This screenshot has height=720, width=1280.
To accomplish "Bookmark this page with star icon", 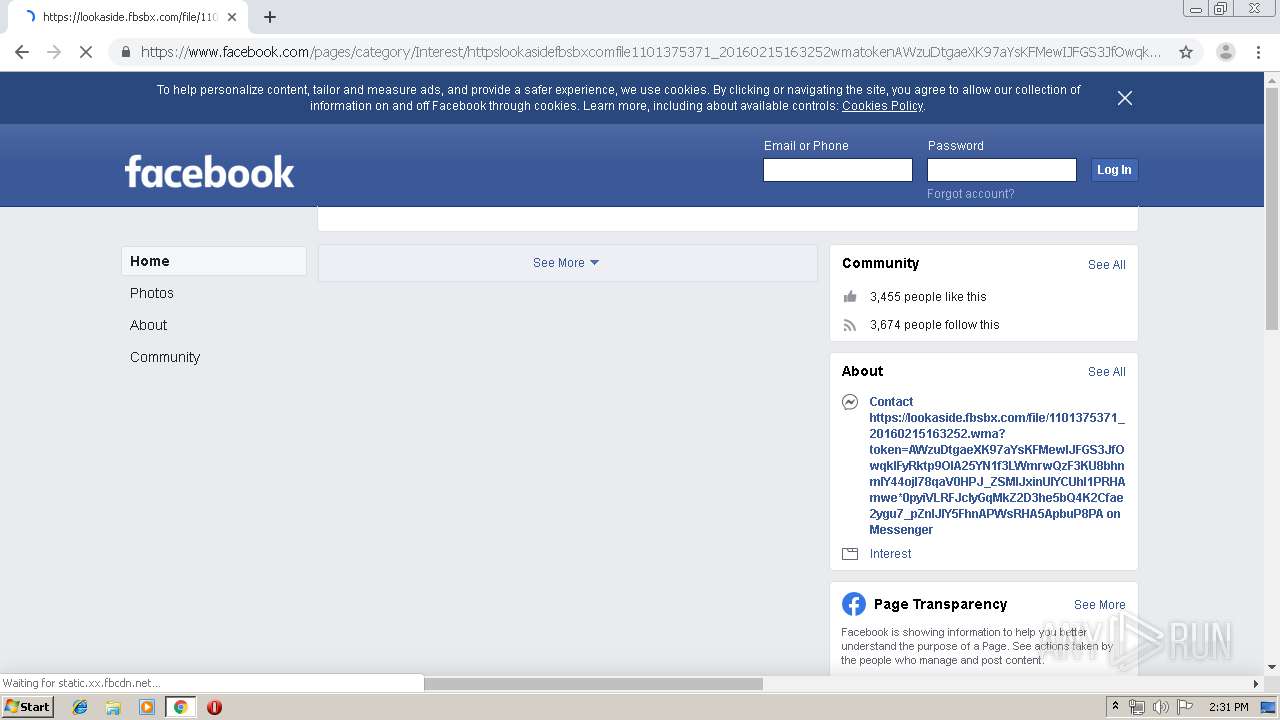I will coord(1186,52).
